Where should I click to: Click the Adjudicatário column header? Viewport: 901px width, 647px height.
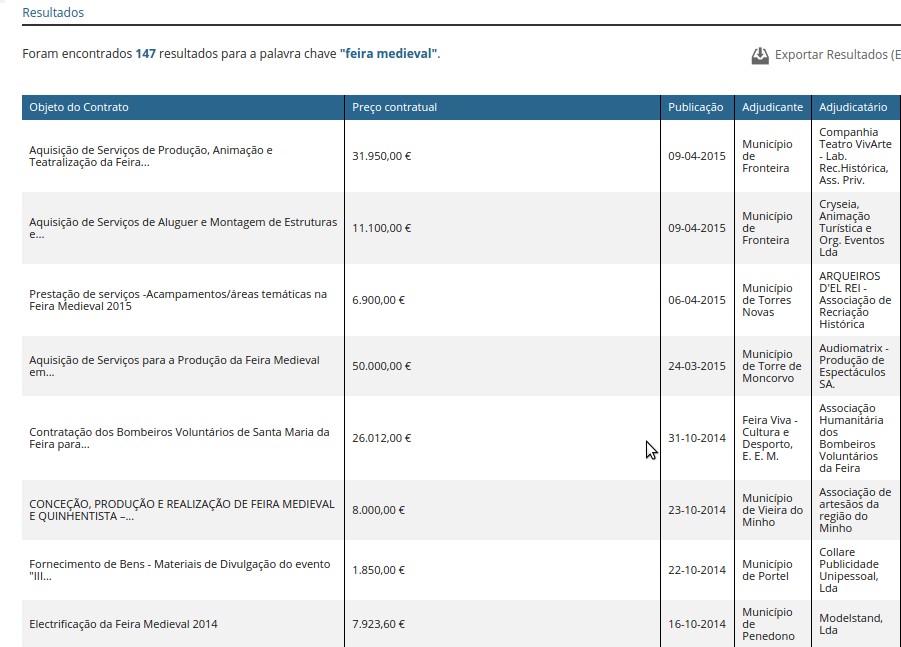click(x=853, y=107)
